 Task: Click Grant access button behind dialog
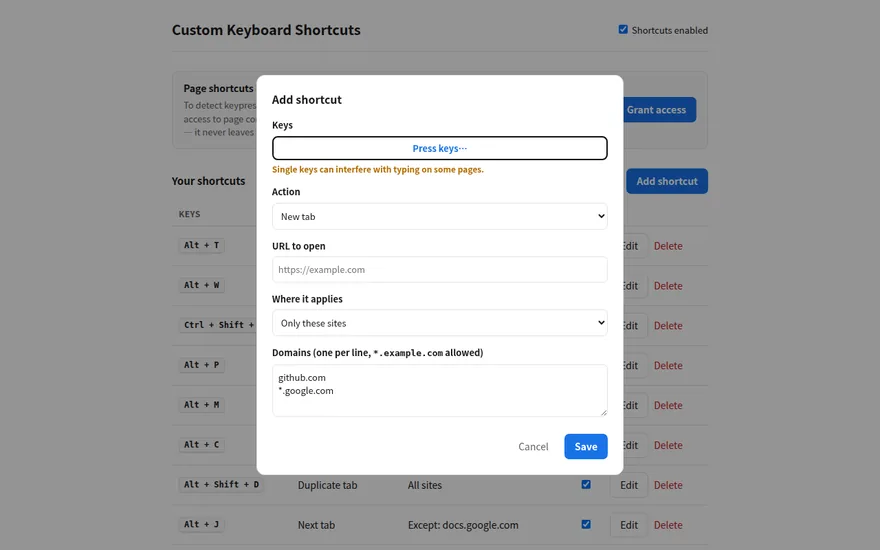click(659, 109)
